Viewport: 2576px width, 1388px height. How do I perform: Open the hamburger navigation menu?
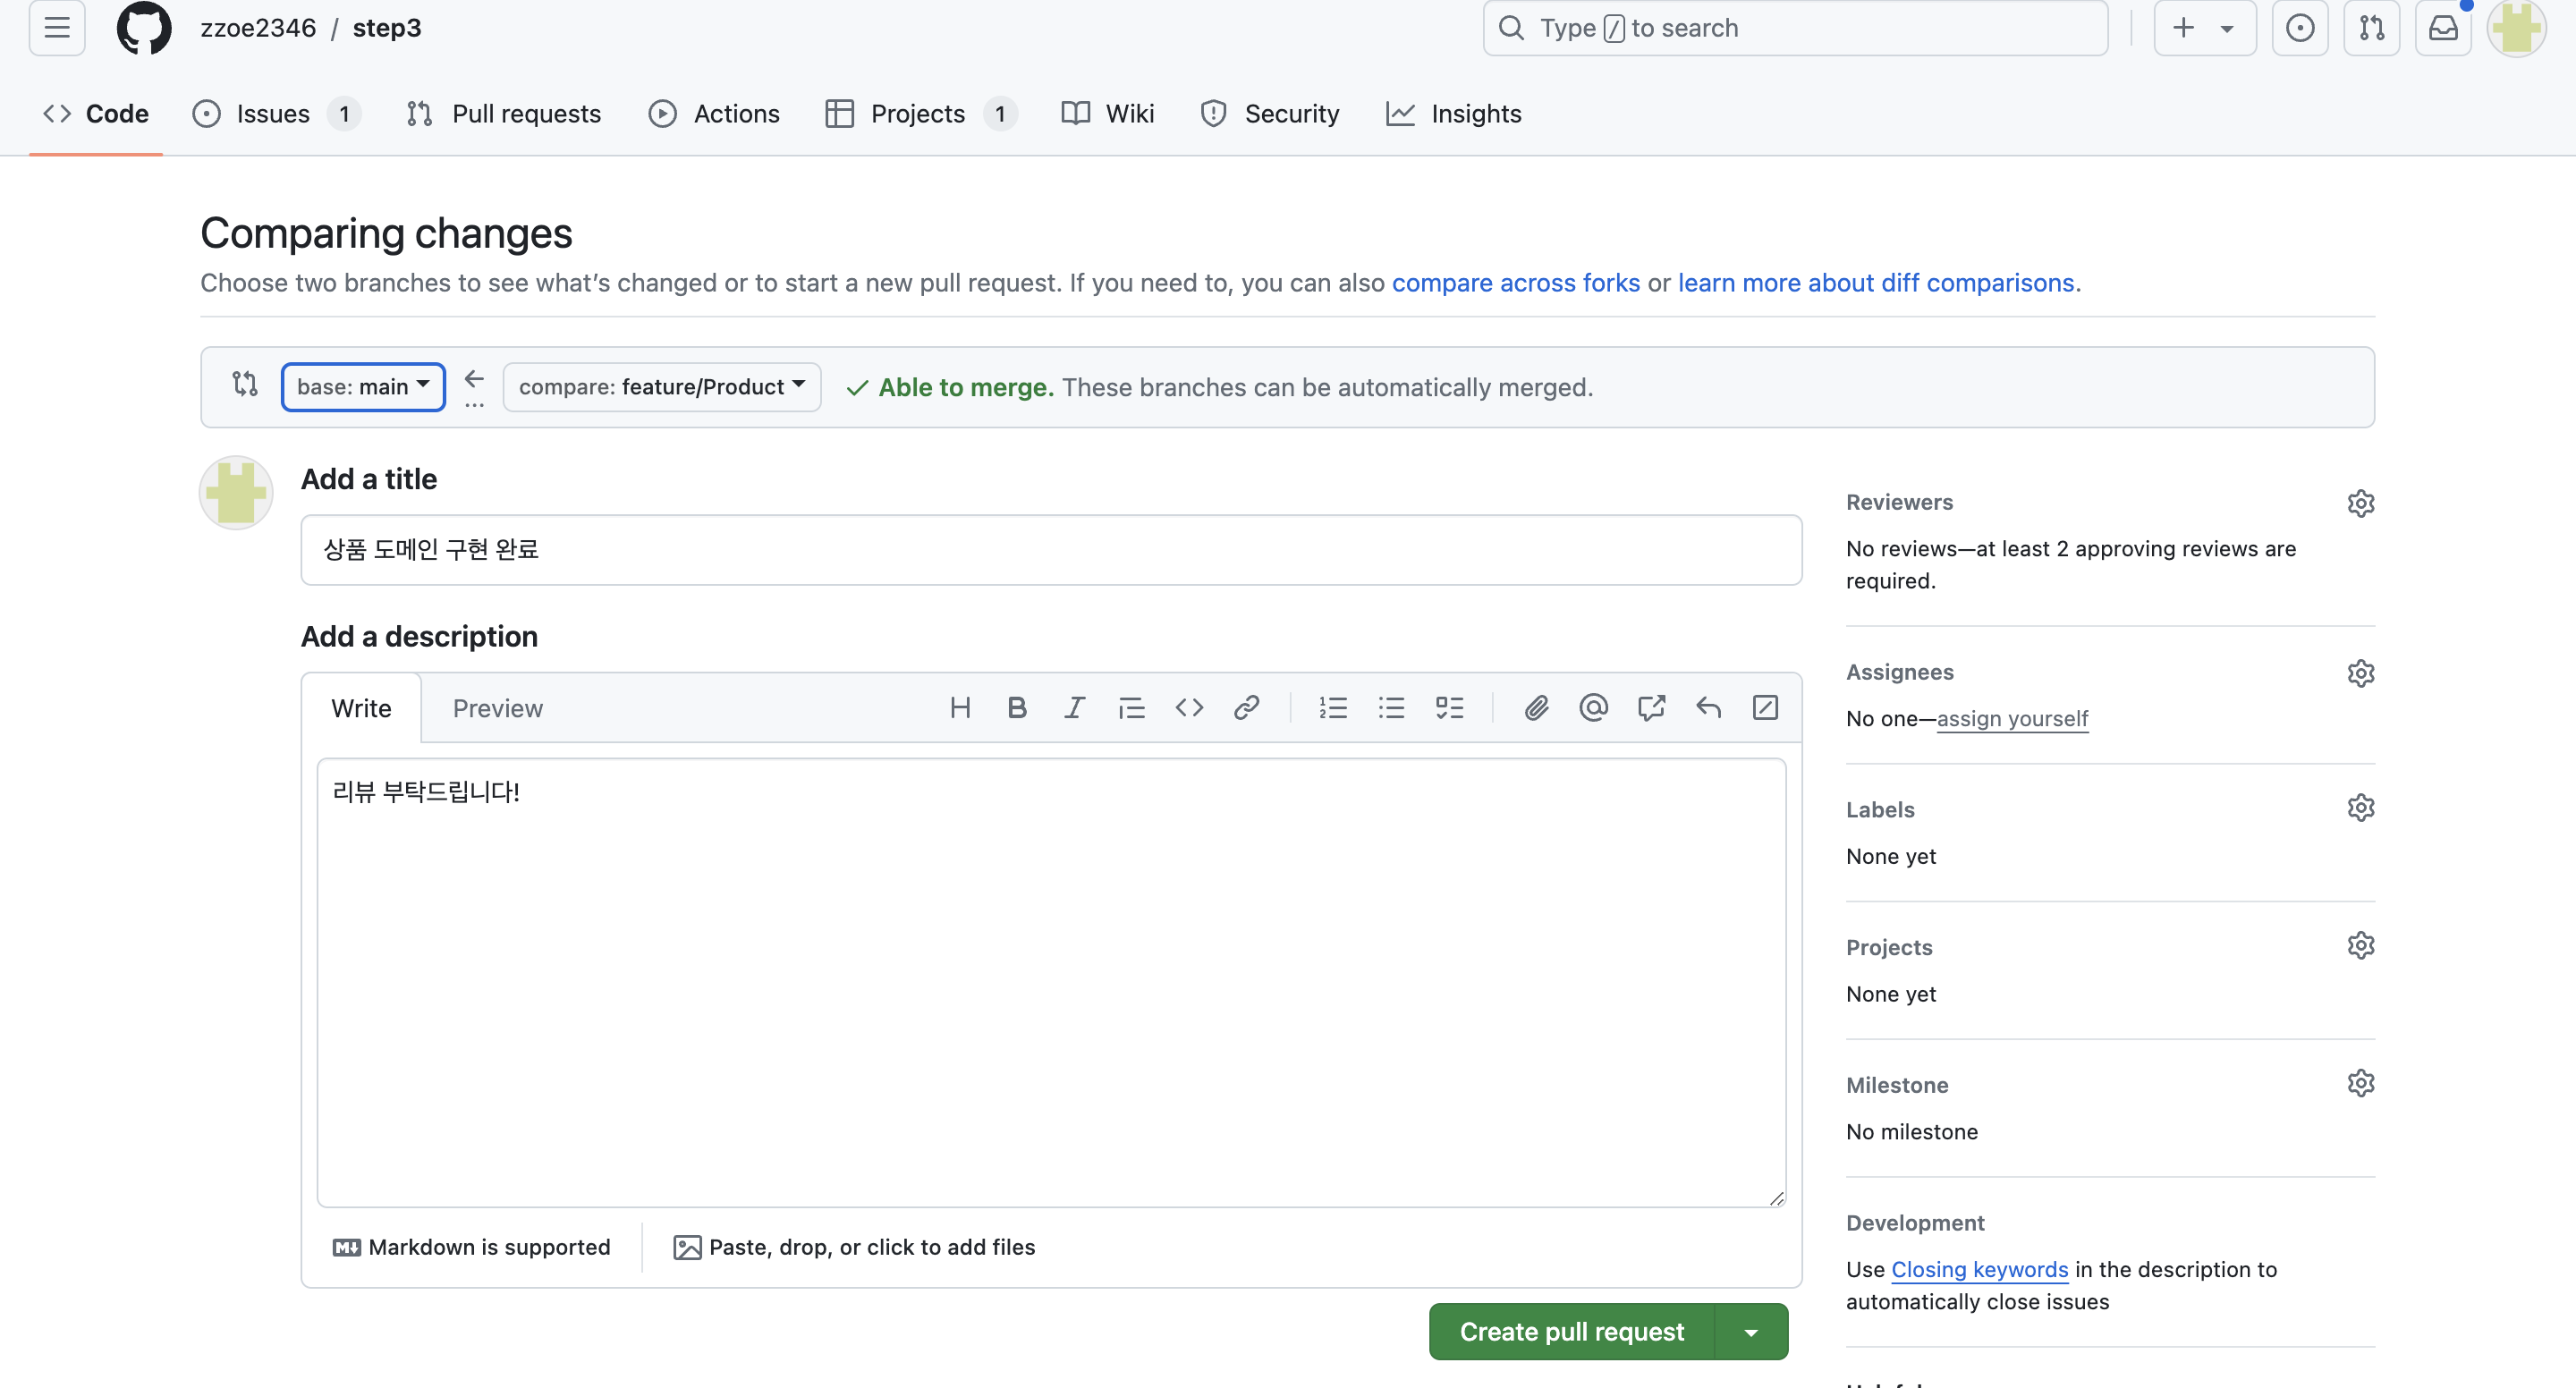pyautogui.click(x=57, y=28)
